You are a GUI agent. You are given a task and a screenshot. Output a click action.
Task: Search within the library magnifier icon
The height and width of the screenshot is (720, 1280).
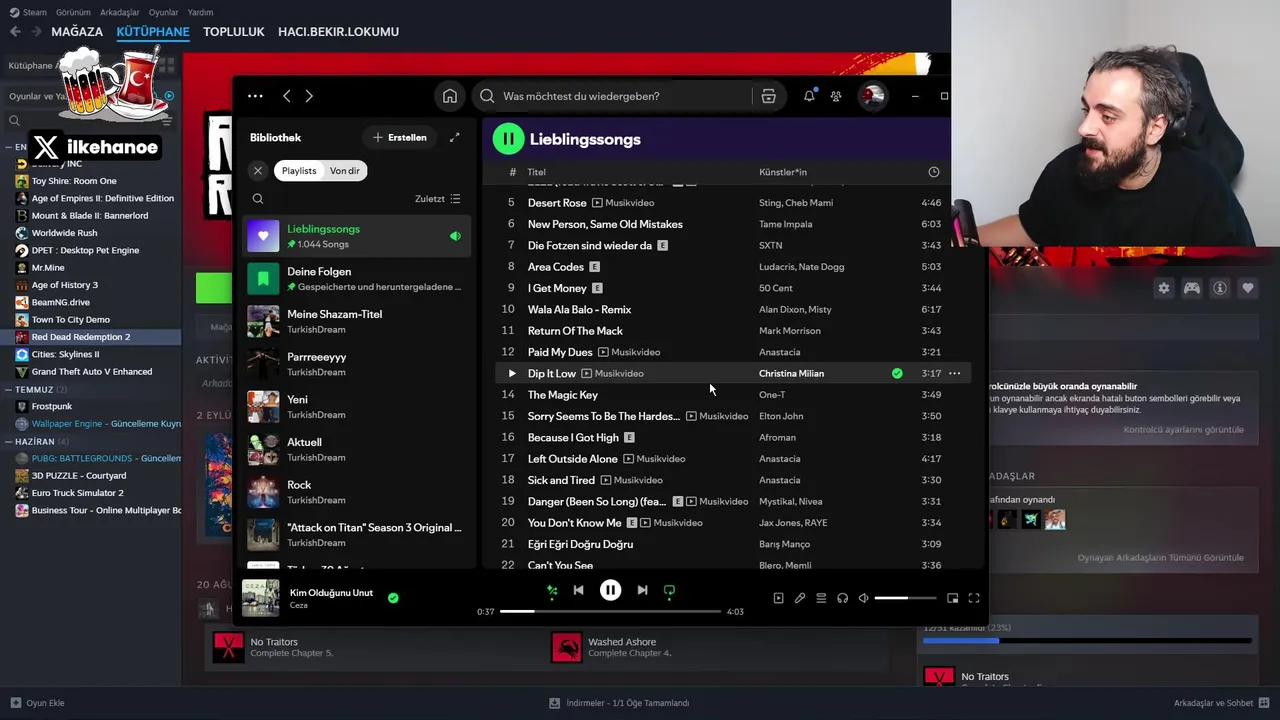coord(258,199)
